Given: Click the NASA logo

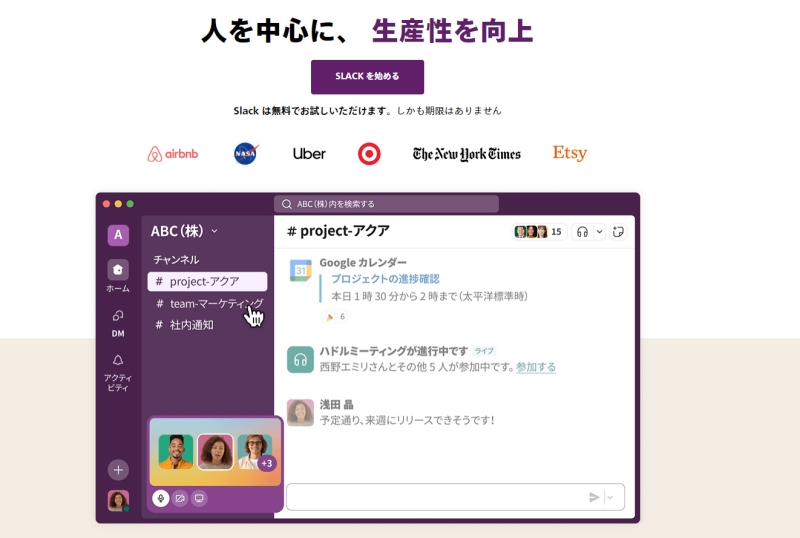Looking at the screenshot, I should [x=246, y=153].
